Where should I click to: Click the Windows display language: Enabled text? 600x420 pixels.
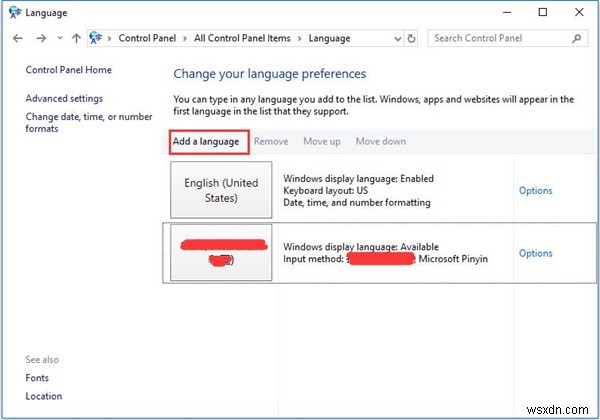coord(358,179)
